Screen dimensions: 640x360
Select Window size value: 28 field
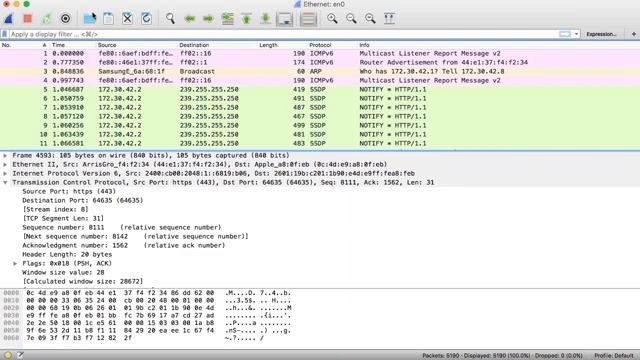coord(63,272)
